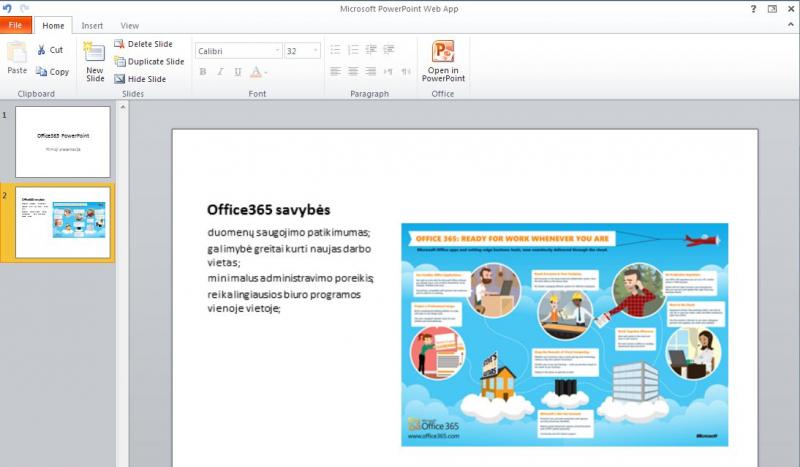
Task: Click the 'galimybė greitai kurti naujas darbo' line
Action: [x=289, y=249]
